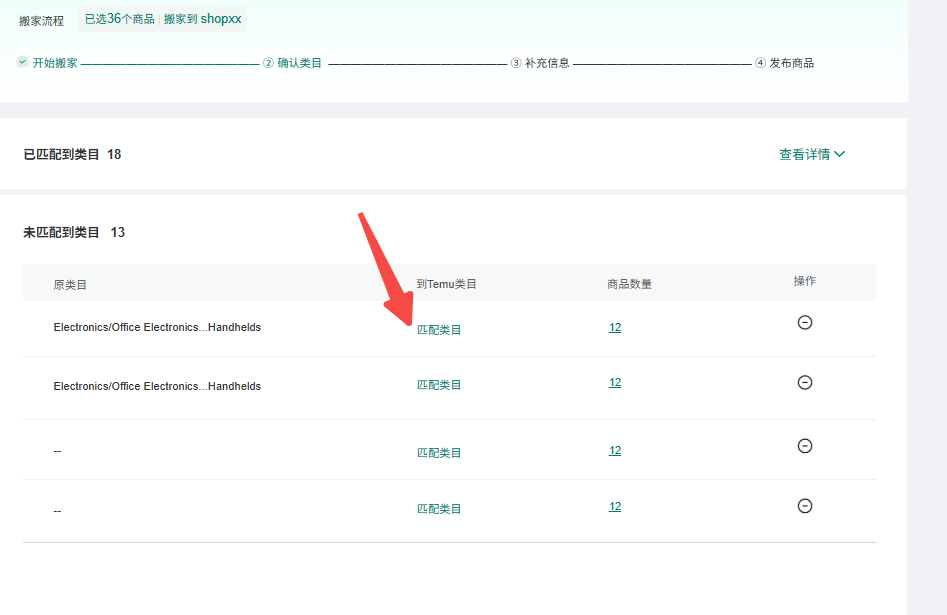Click the checkmark icon beside 开始搬家
This screenshot has height=615, width=947.
22,62
